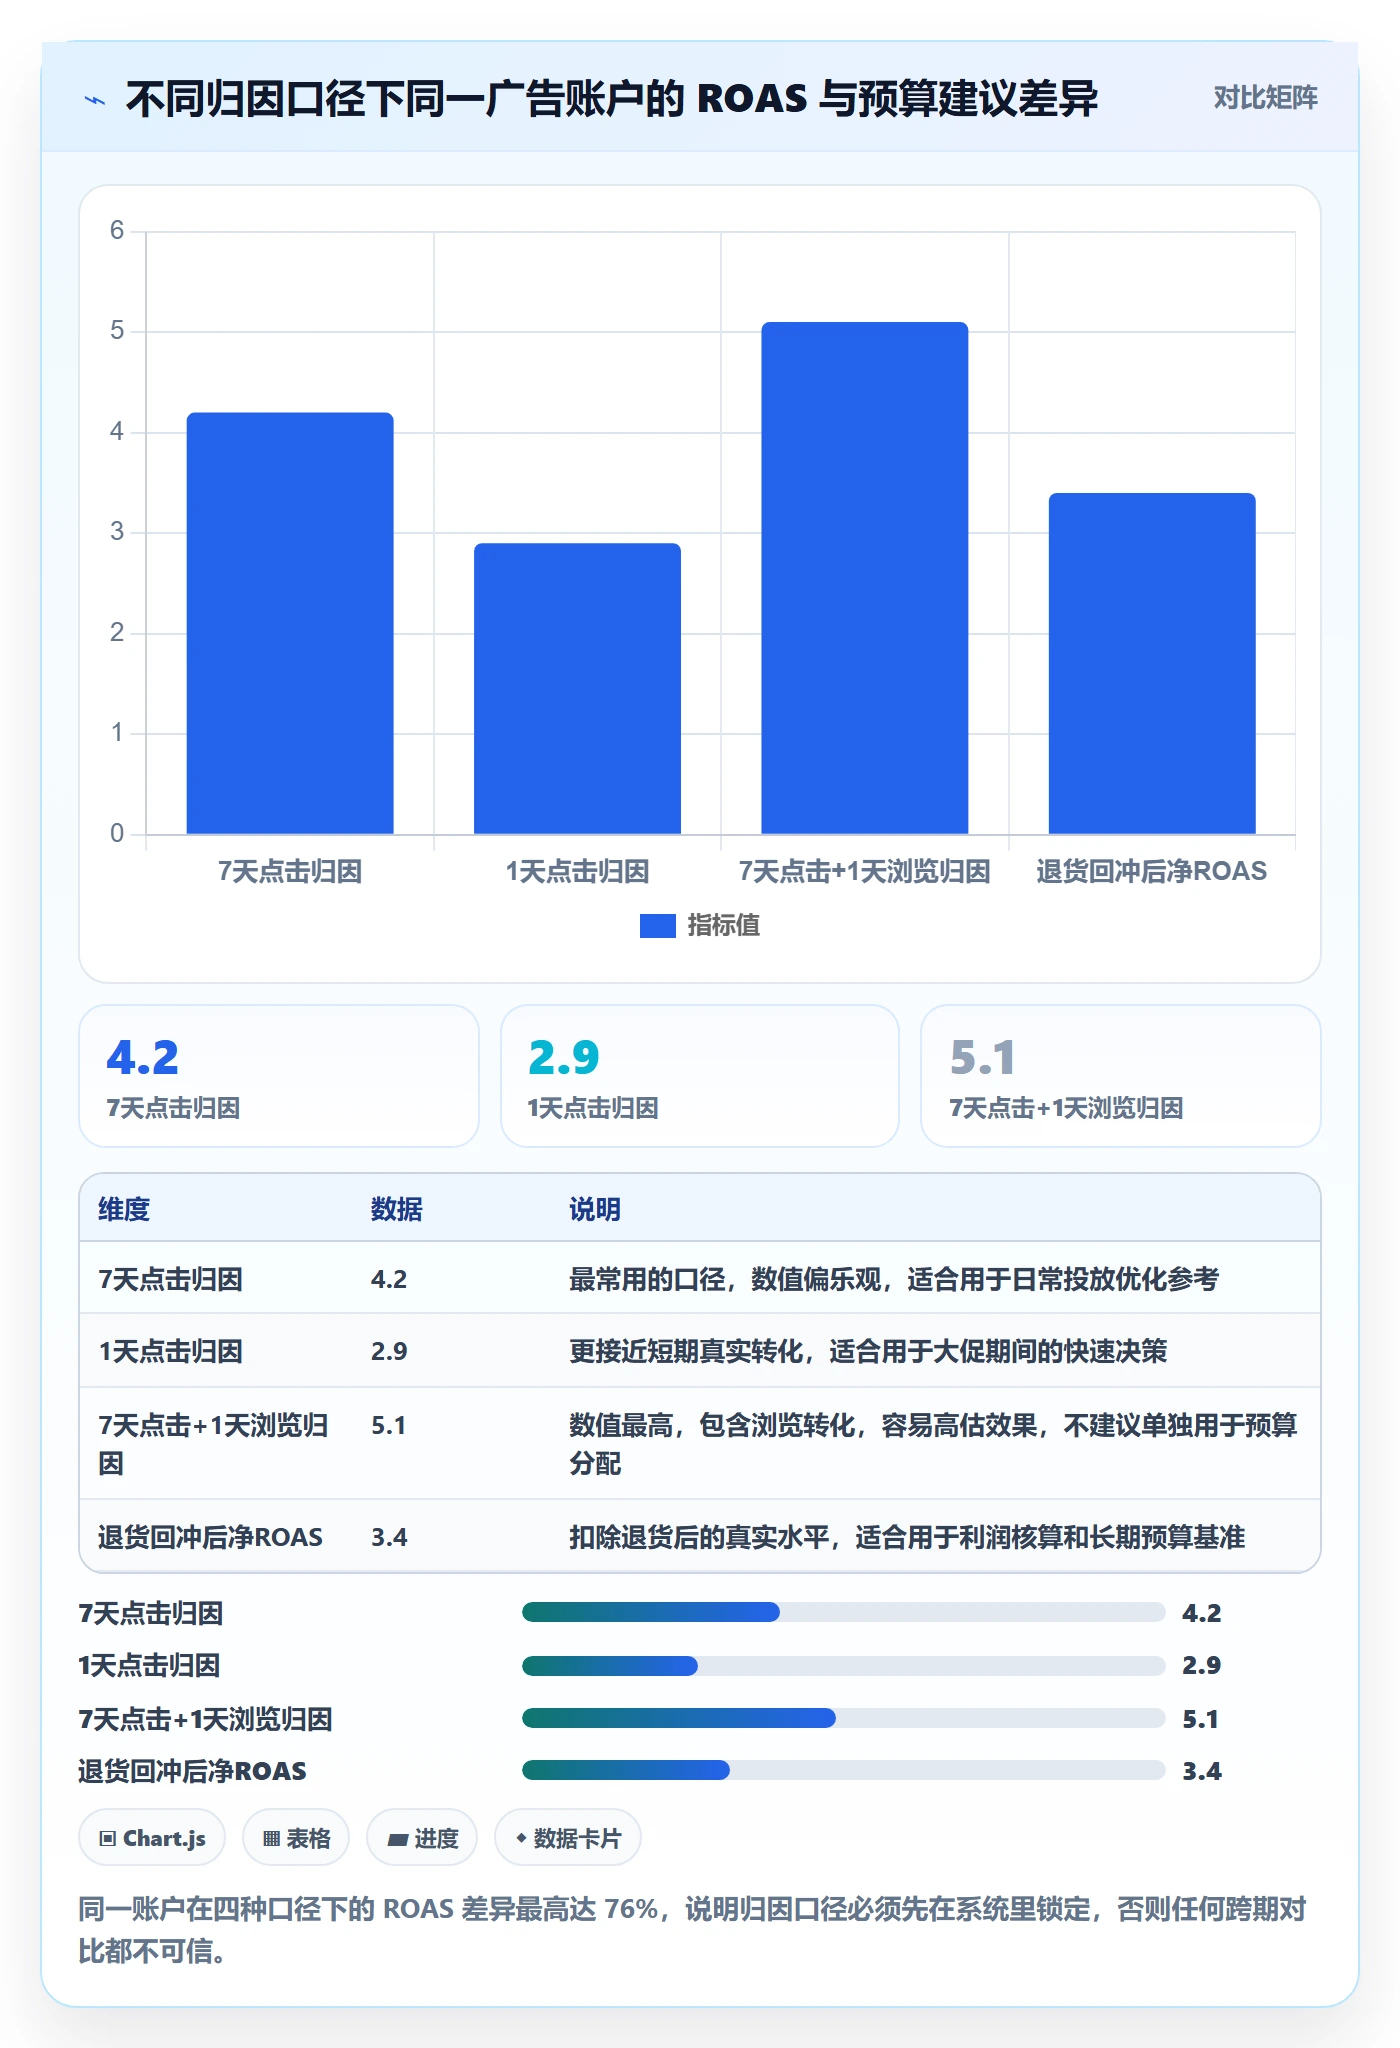Select table cell 7天点击+1天浏览归因
This screenshot has width=1400, height=2048.
coord(214,1444)
